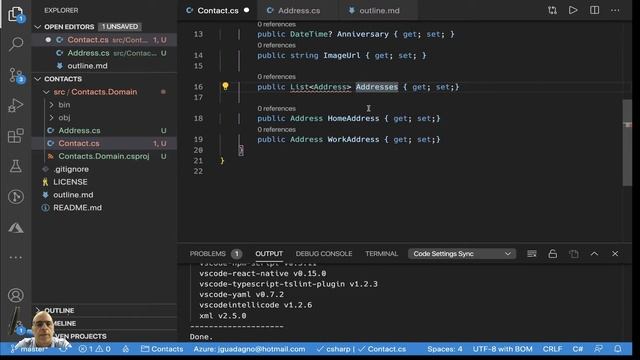Open the Azure view in activity bar
Image resolution: width=640 pixels, height=360 pixels.
16,227
